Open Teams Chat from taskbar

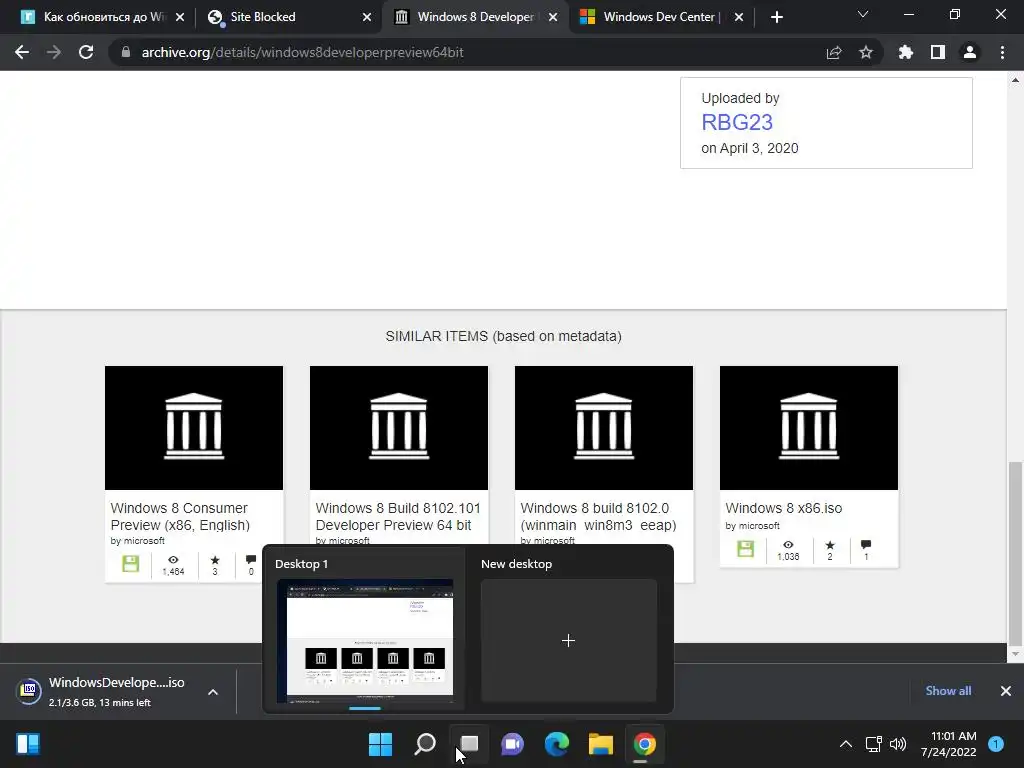click(513, 744)
